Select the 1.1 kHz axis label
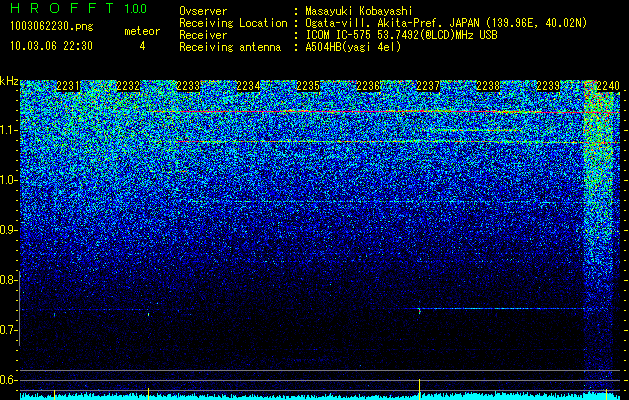Image resolution: width=629 pixels, height=400 pixels. [7, 130]
